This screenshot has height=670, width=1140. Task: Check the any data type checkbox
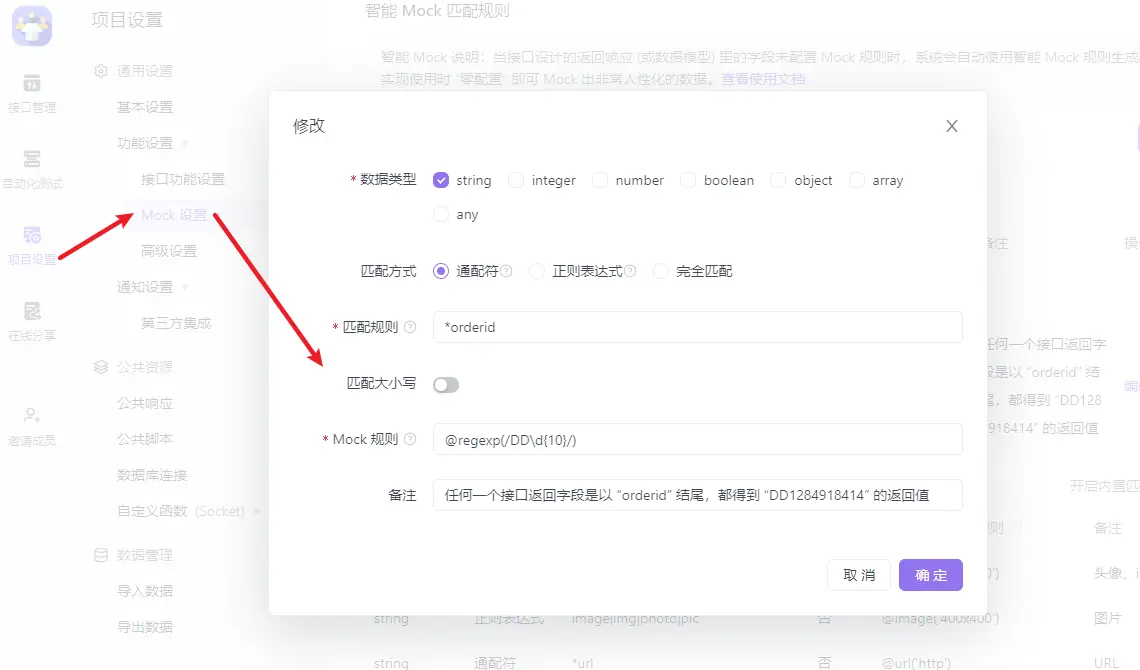441,214
